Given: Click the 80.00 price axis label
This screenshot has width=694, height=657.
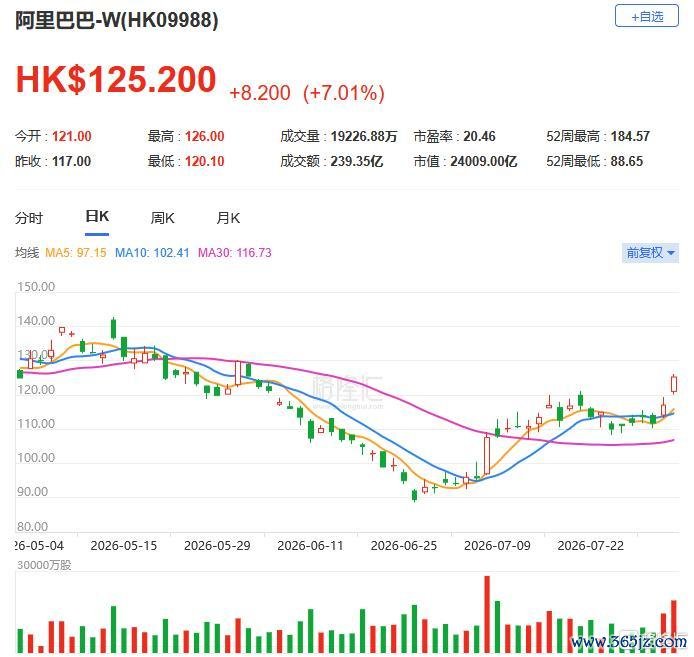Looking at the screenshot, I should [x=32, y=526].
